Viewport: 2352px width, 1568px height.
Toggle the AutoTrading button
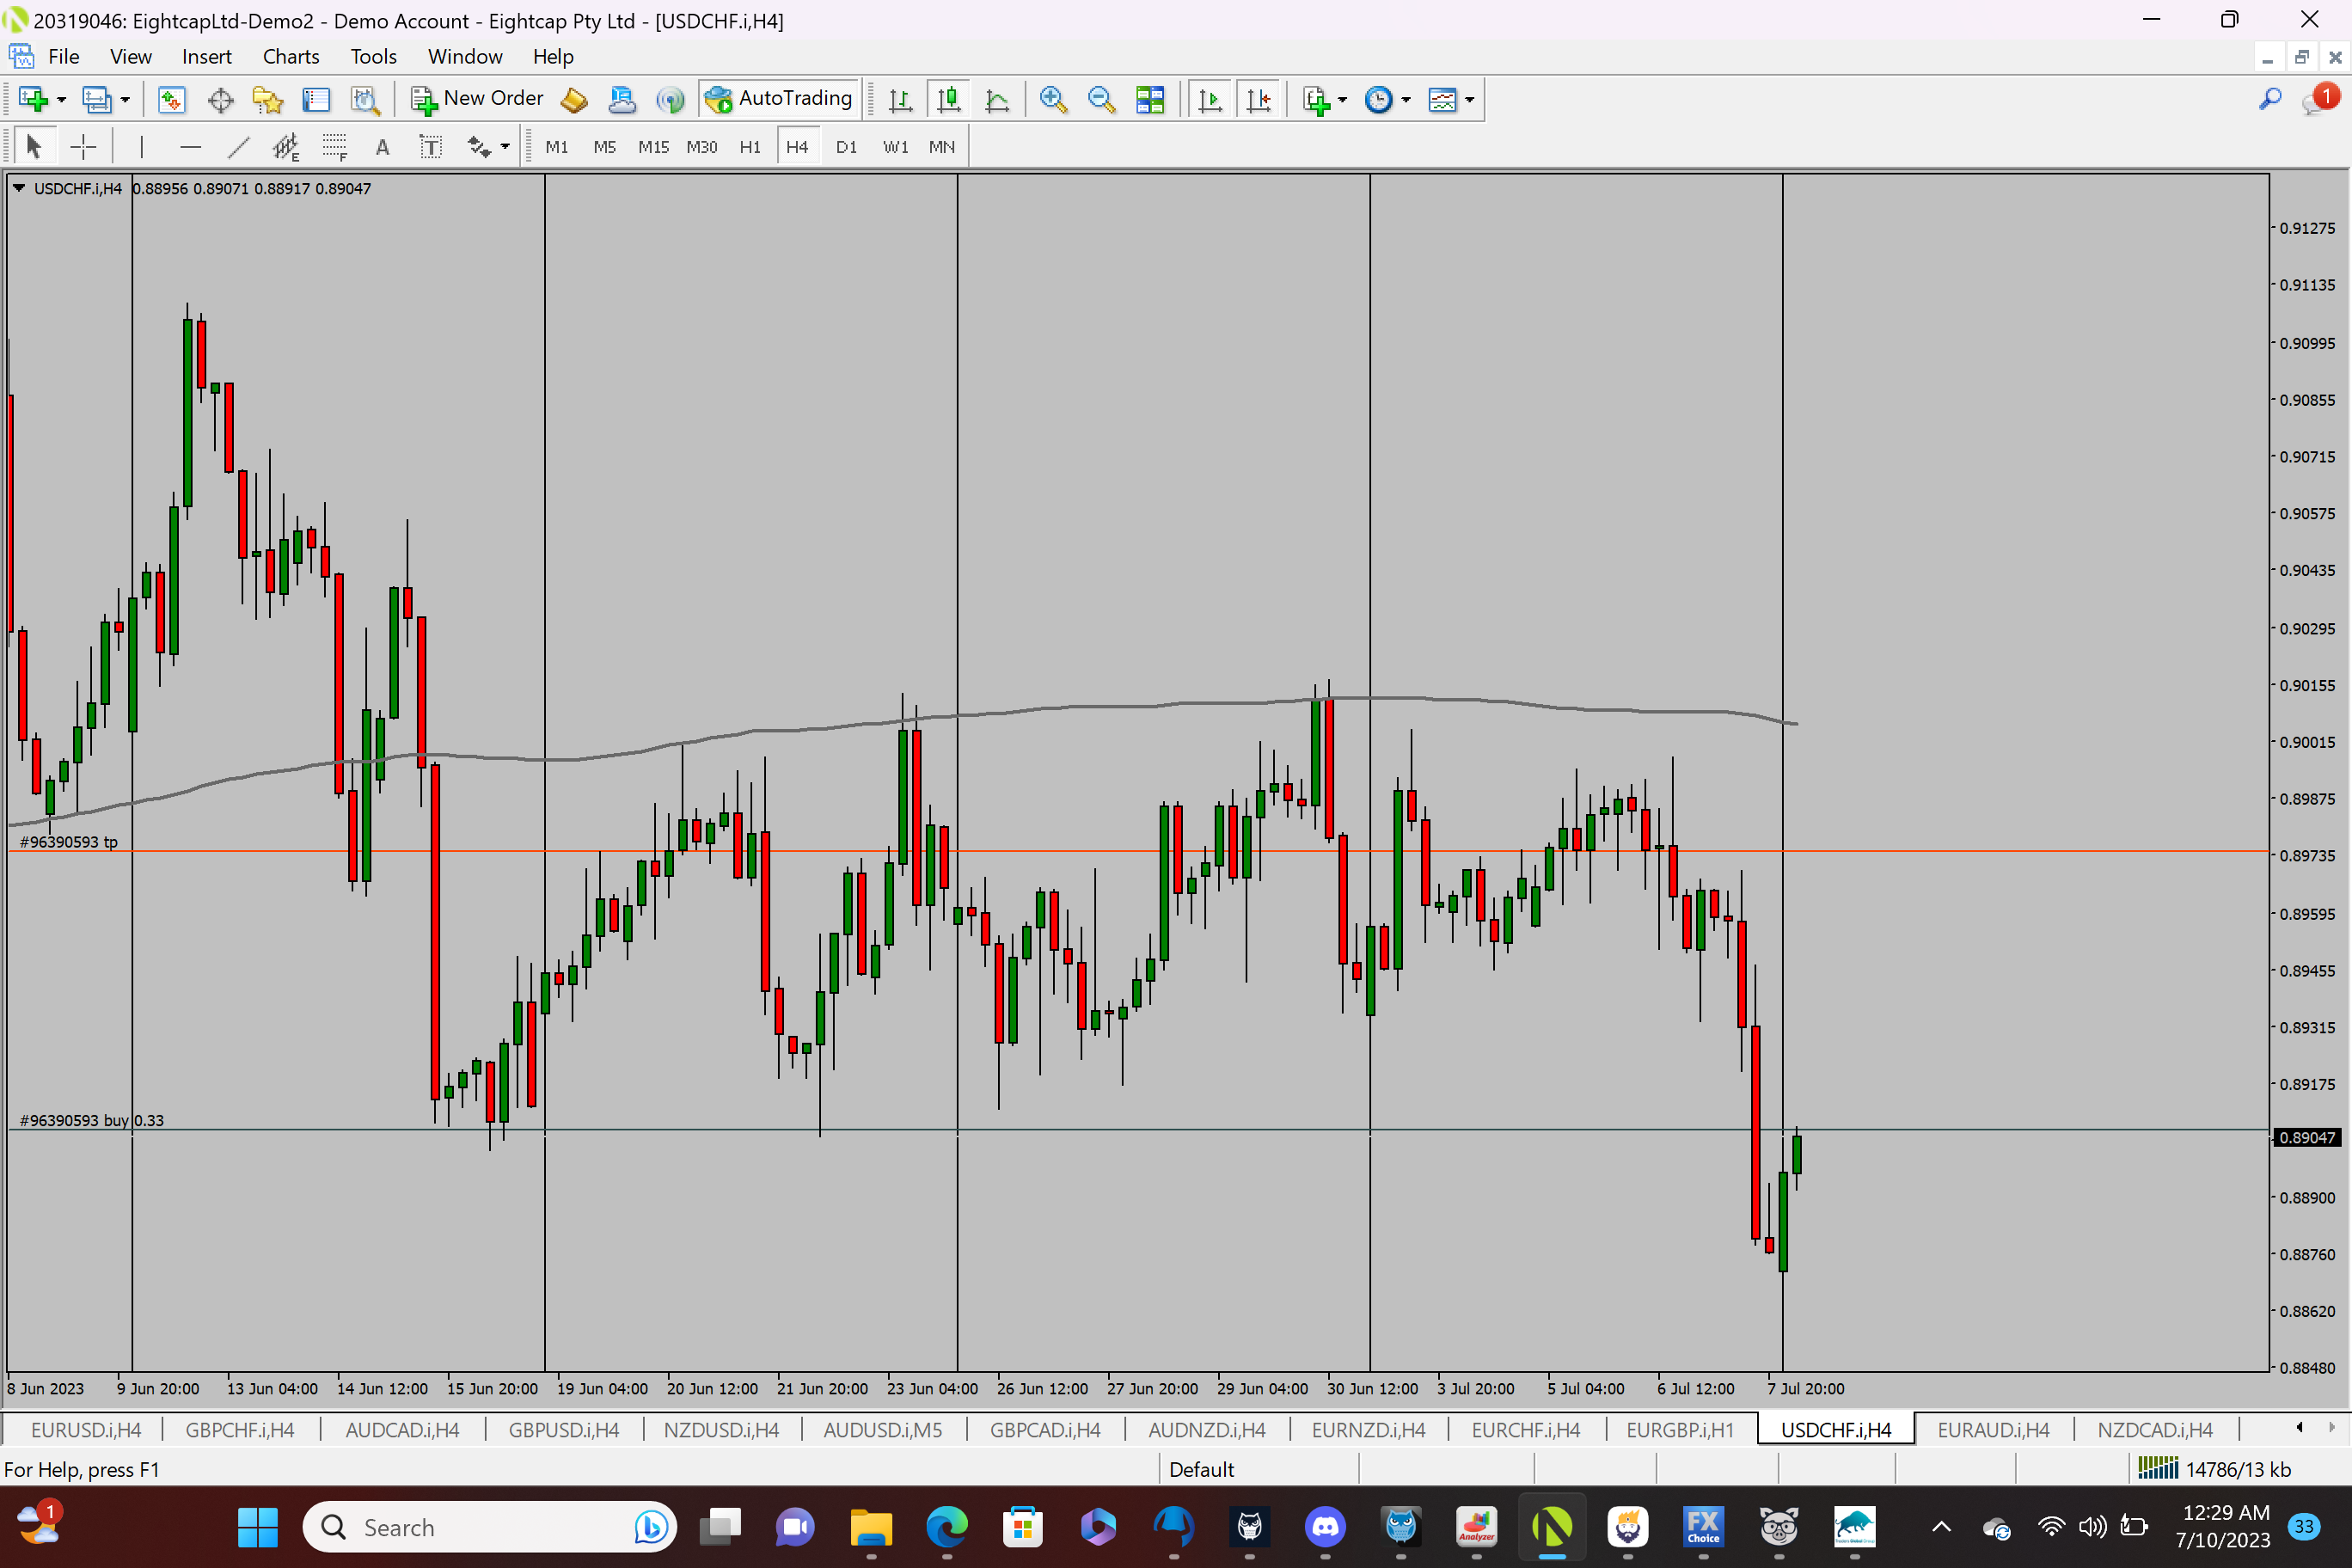coord(779,99)
